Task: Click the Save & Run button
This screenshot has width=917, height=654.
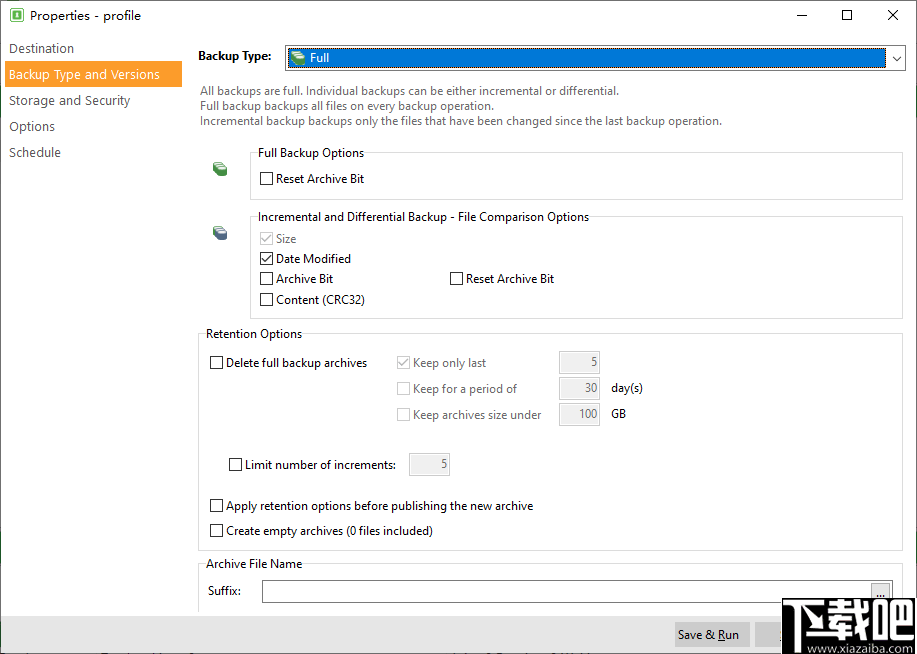Action: [x=708, y=635]
